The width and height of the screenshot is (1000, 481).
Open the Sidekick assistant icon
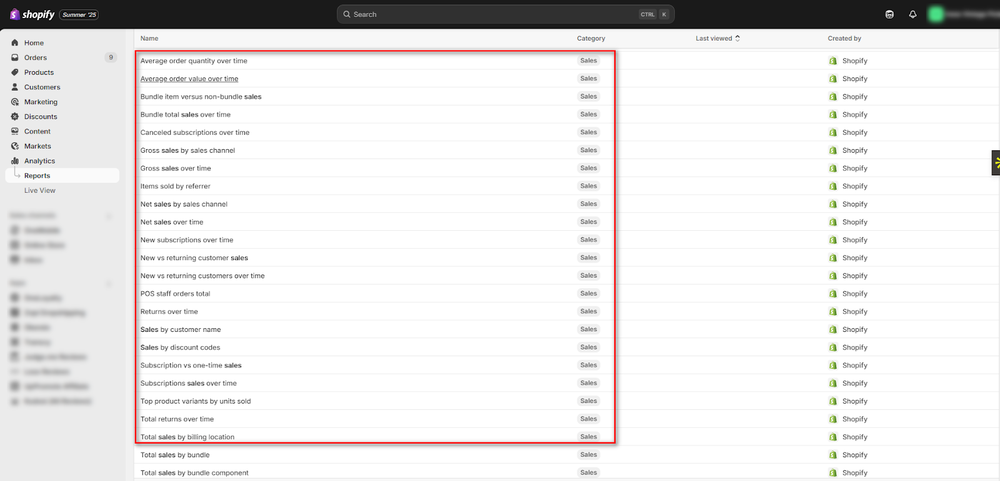[x=890, y=14]
